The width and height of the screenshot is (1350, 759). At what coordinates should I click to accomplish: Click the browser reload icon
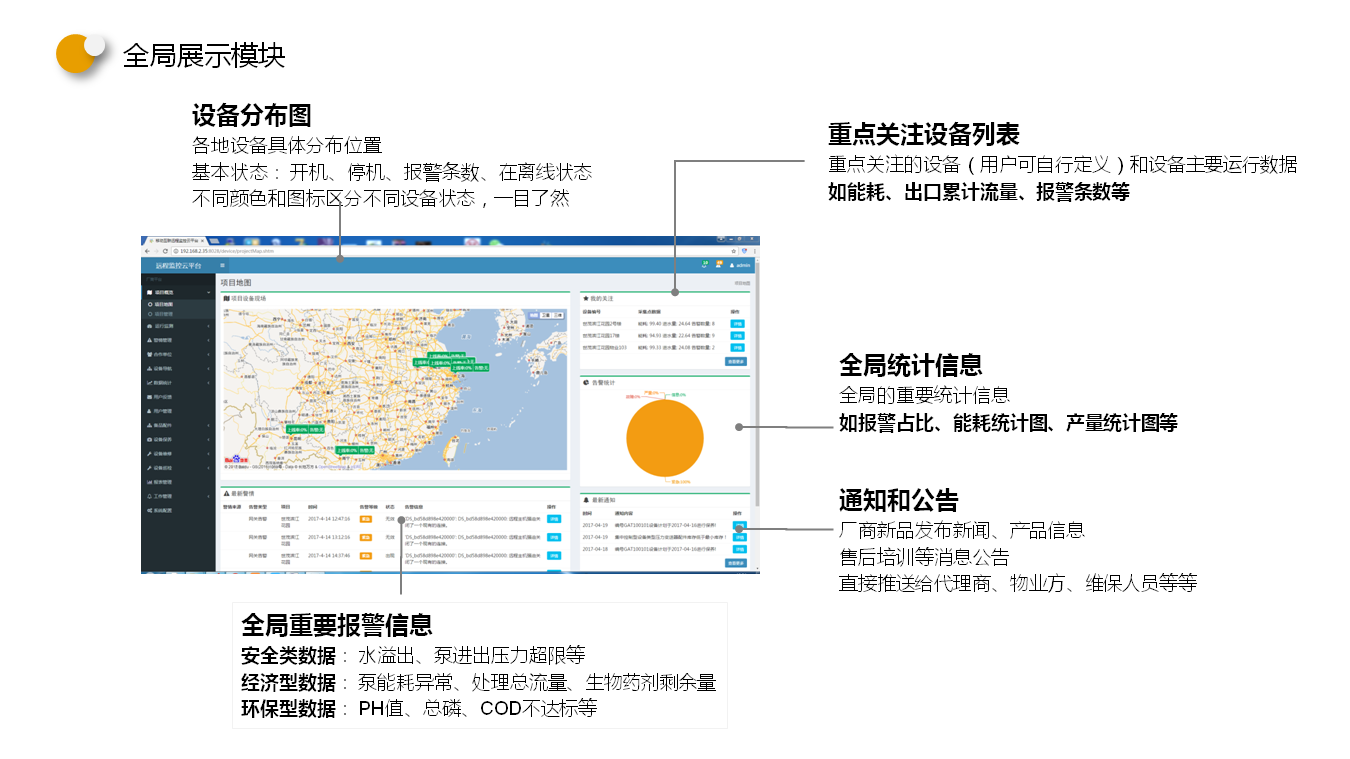166,251
